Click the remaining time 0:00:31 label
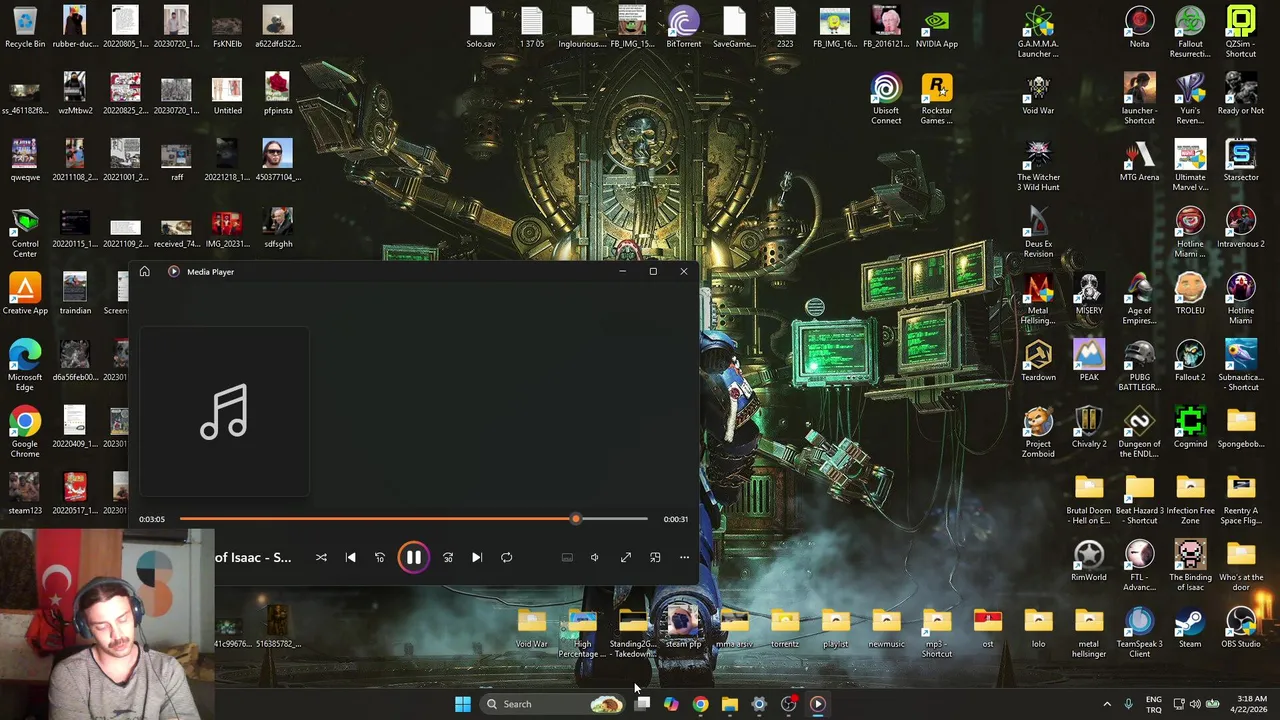The width and height of the screenshot is (1280, 720). click(675, 519)
